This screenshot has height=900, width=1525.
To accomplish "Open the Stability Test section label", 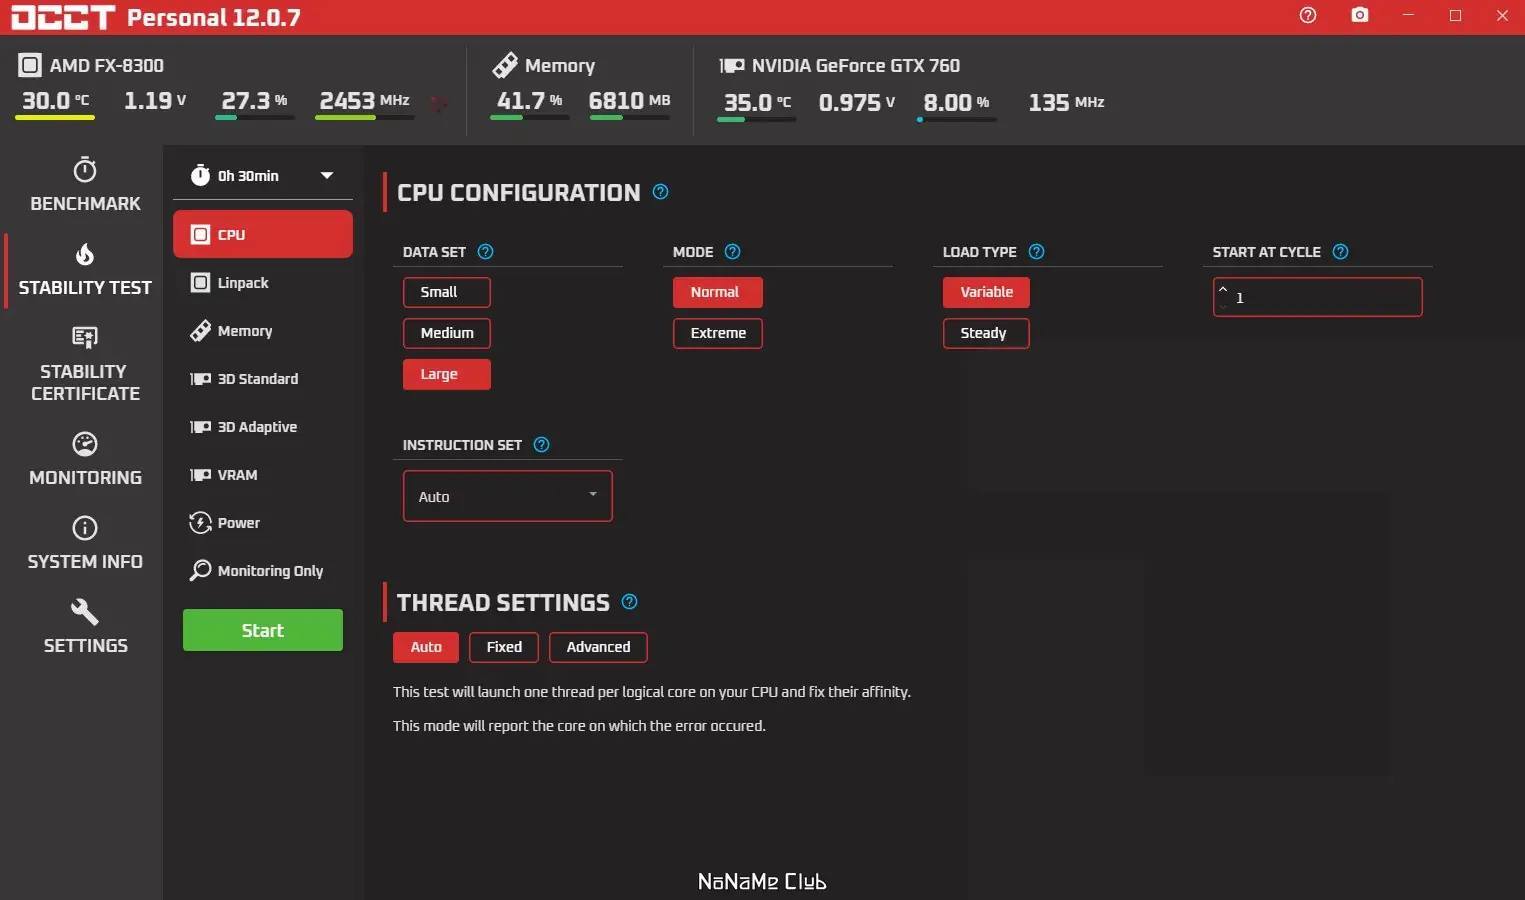I will pos(85,287).
